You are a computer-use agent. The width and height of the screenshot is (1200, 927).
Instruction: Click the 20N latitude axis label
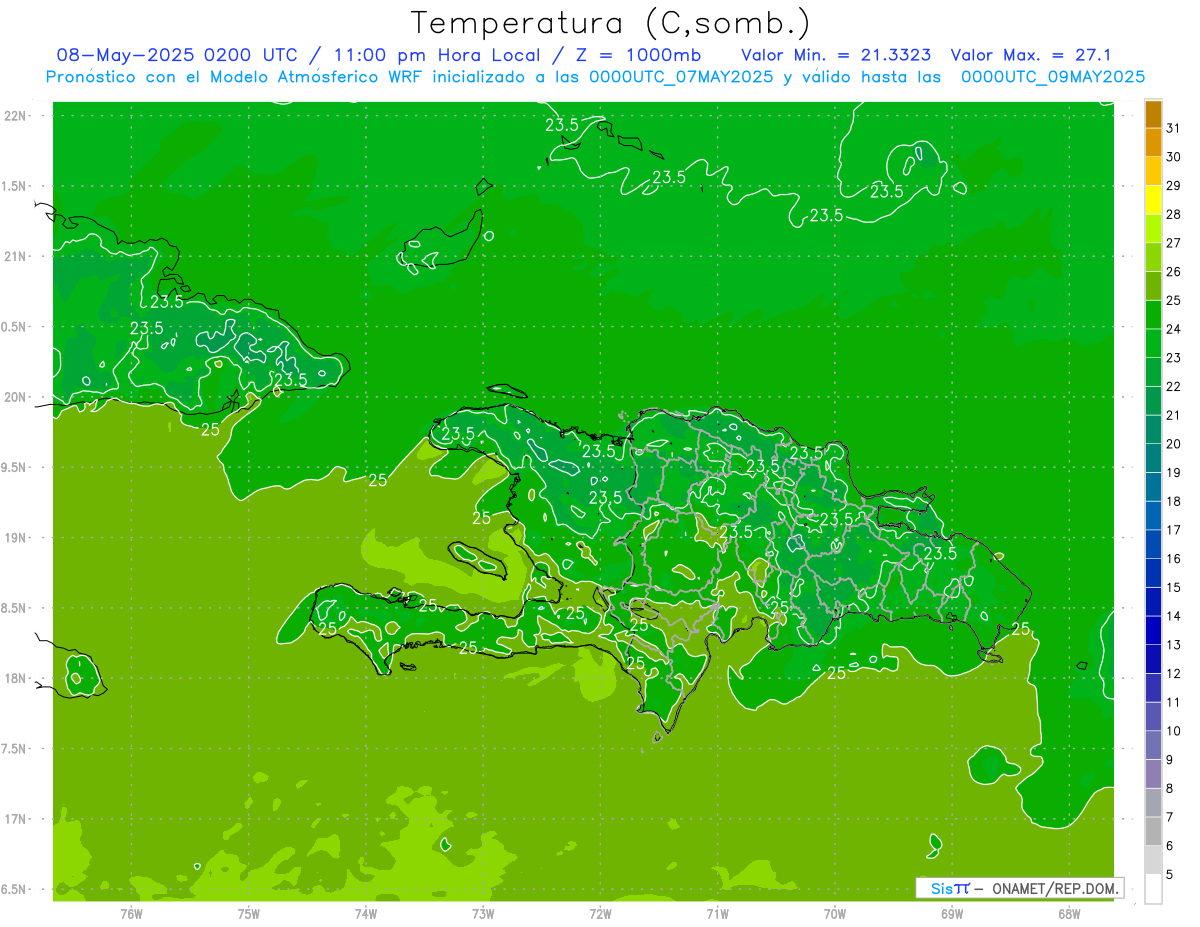click(x=16, y=397)
